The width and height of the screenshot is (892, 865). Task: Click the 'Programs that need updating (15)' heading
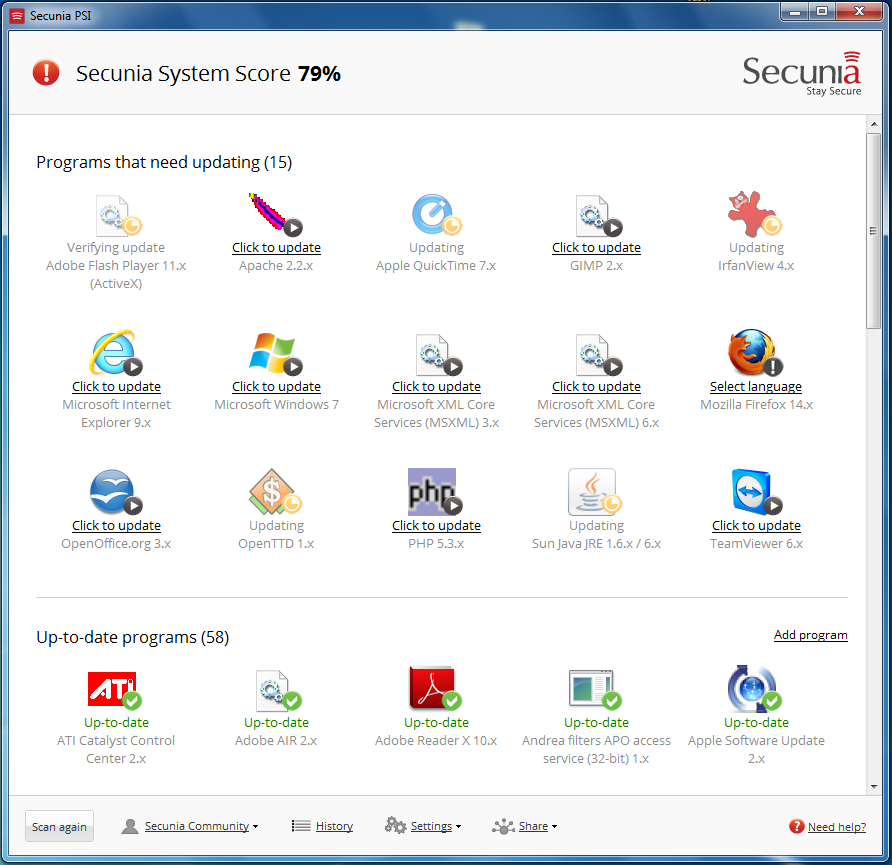(164, 162)
